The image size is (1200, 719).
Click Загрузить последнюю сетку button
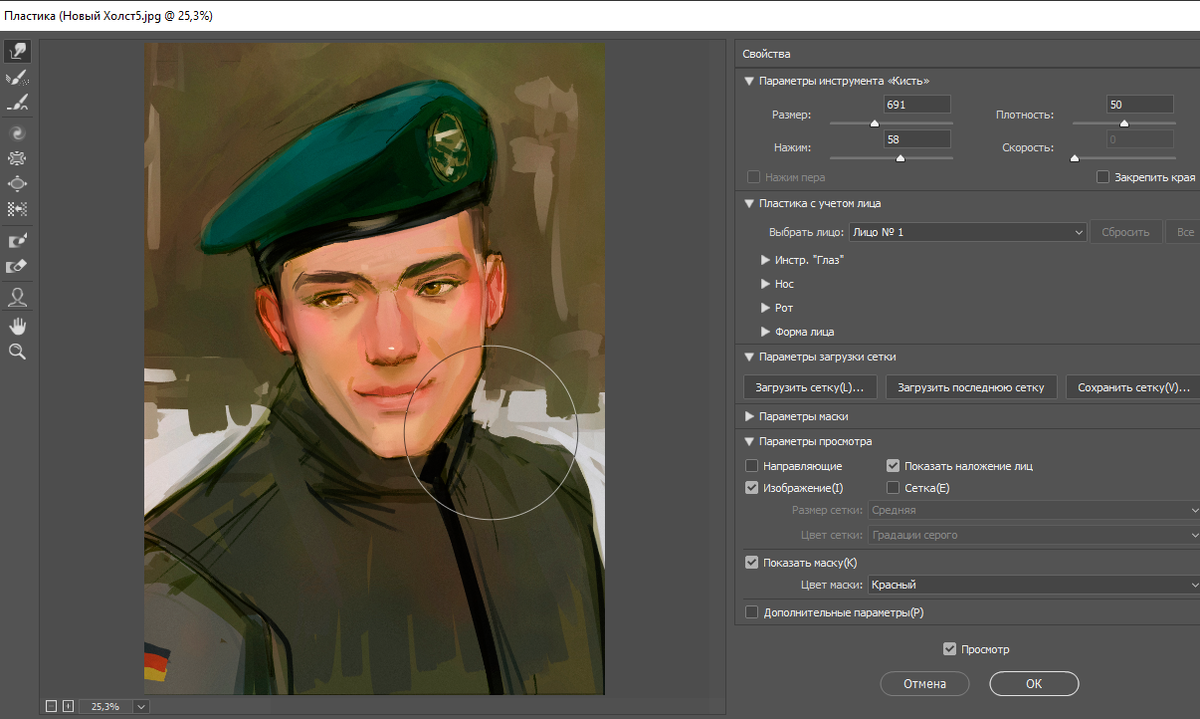(971, 387)
